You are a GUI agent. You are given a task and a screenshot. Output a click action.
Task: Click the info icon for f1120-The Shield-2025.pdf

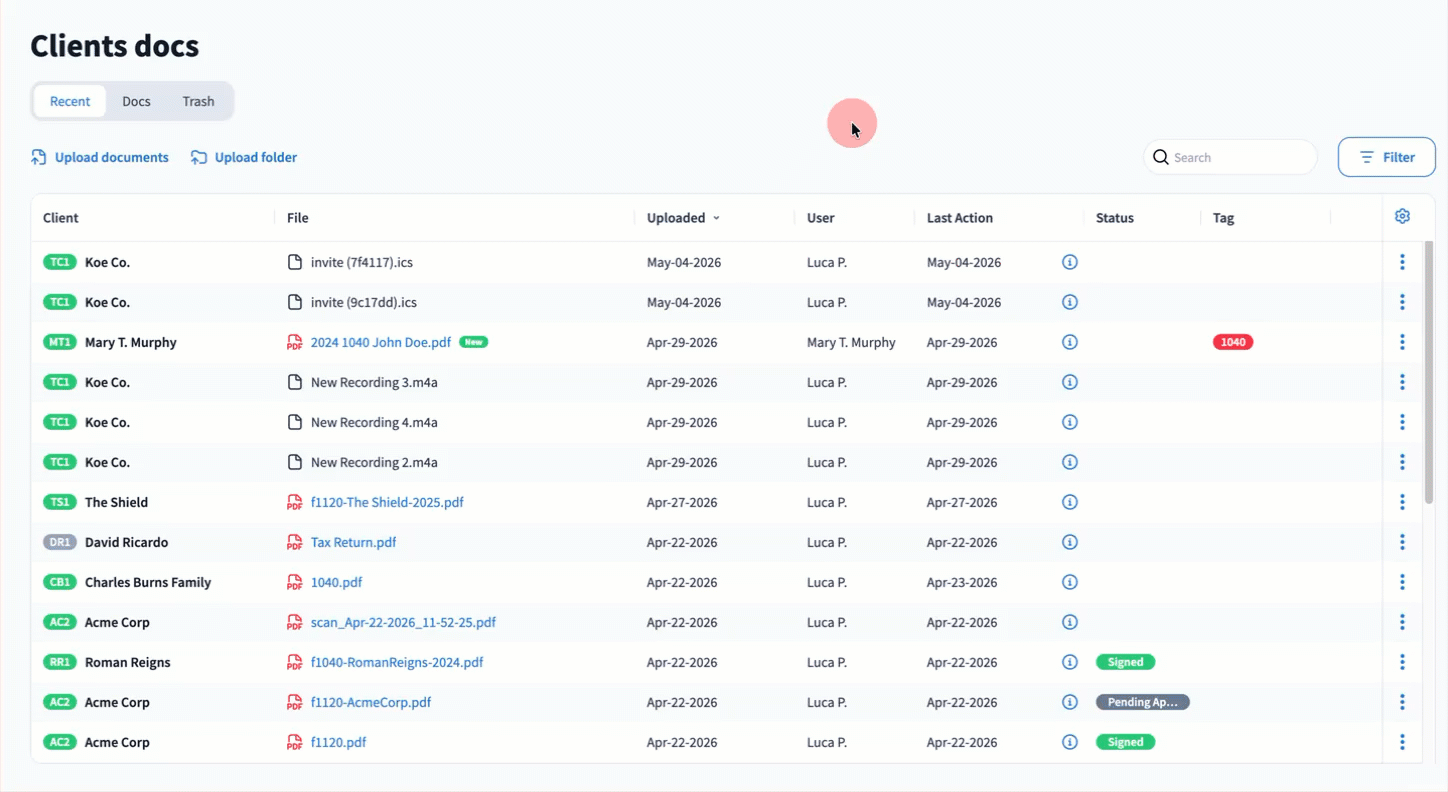[1069, 502]
